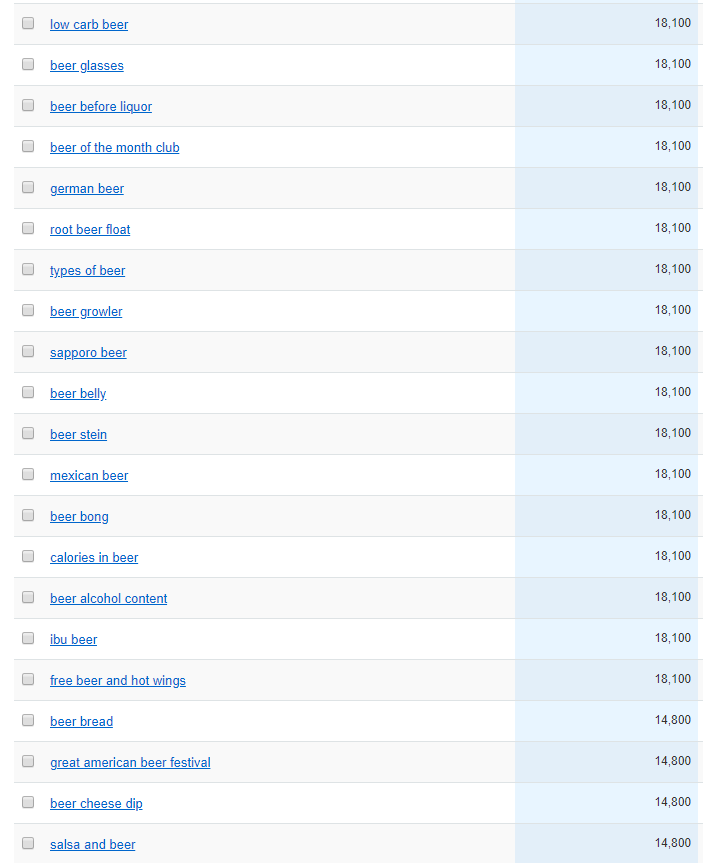This screenshot has width=703, height=863.
Task: Open the beer belly keyword
Action: [78, 393]
